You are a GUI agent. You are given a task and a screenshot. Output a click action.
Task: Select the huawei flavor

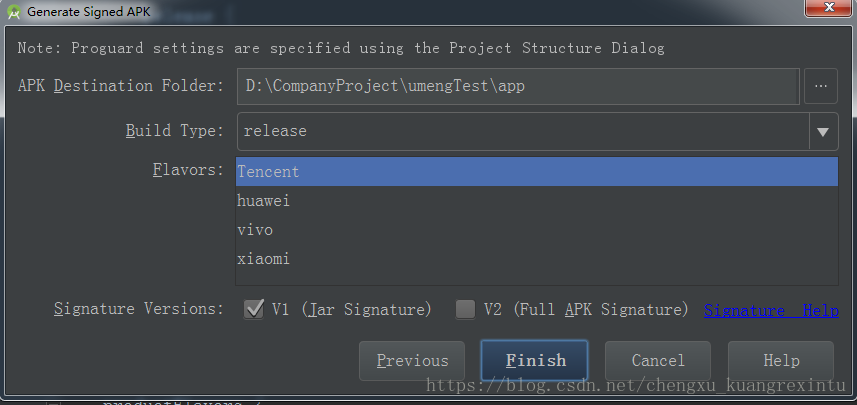pyautogui.click(x=537, y=201)
